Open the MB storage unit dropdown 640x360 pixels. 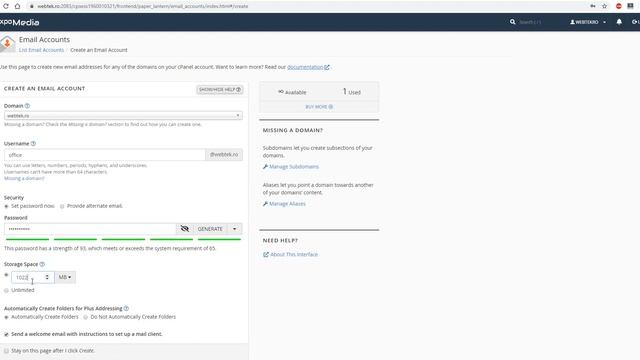click(65, 277)
